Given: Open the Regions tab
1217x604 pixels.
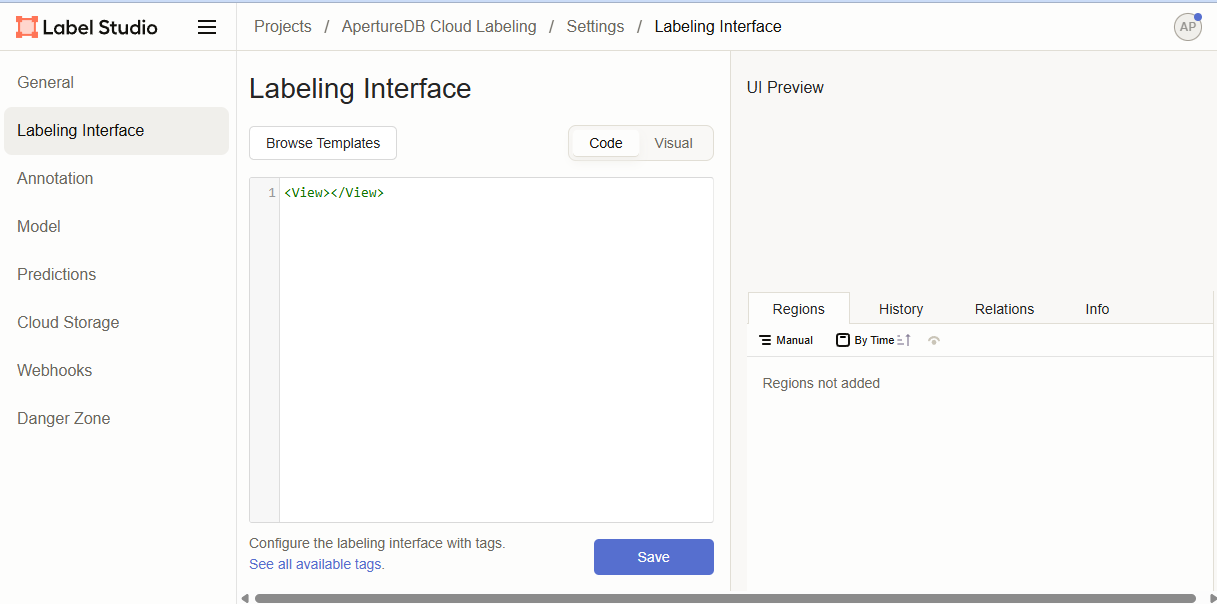Looking at the screenshot, I should (799, 309).
